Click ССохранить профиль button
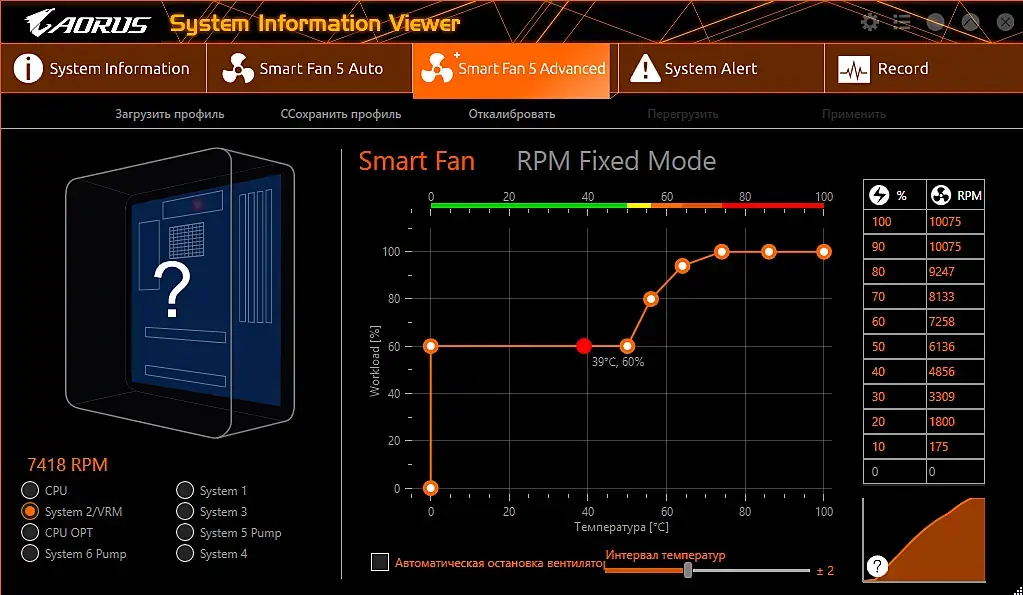 pyautogui.click(x=341, y=114)
